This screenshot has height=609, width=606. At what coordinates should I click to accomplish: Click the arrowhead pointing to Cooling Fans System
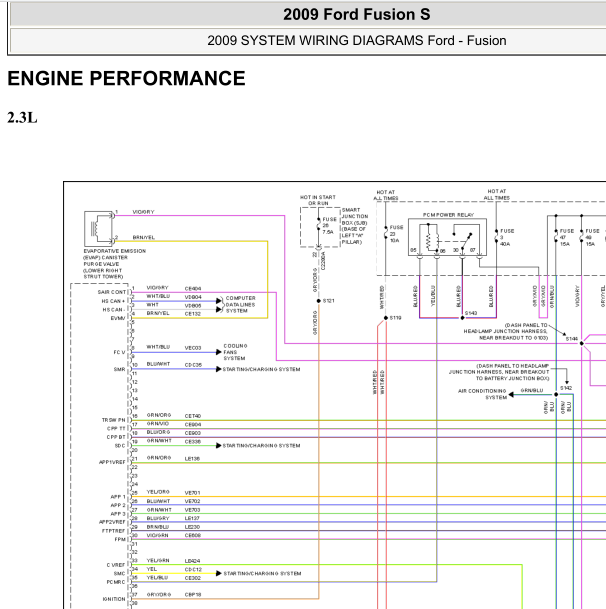point(219,352)
